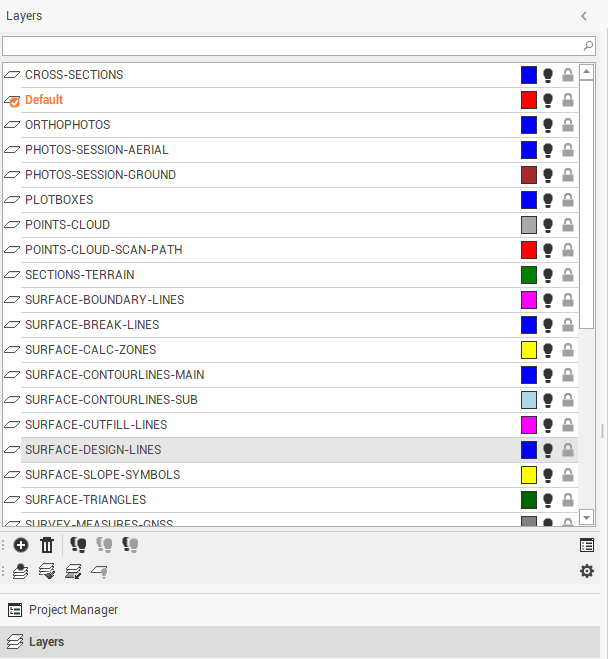Click the layer search input field
The width and height of the screenshot is (608, 659).
pos(290,46)
